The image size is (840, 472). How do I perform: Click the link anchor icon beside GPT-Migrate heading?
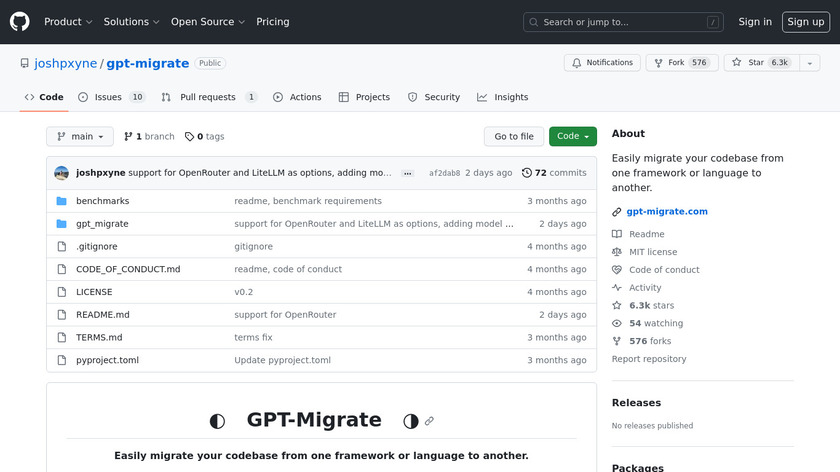click(429, 421)
